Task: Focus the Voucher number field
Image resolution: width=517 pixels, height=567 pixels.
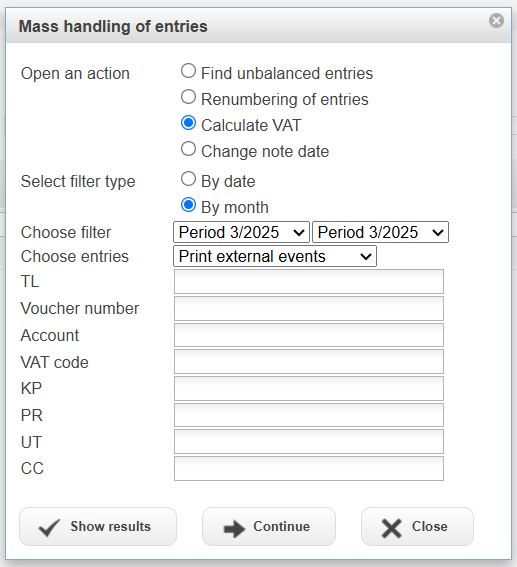Action: click(309, 308)
